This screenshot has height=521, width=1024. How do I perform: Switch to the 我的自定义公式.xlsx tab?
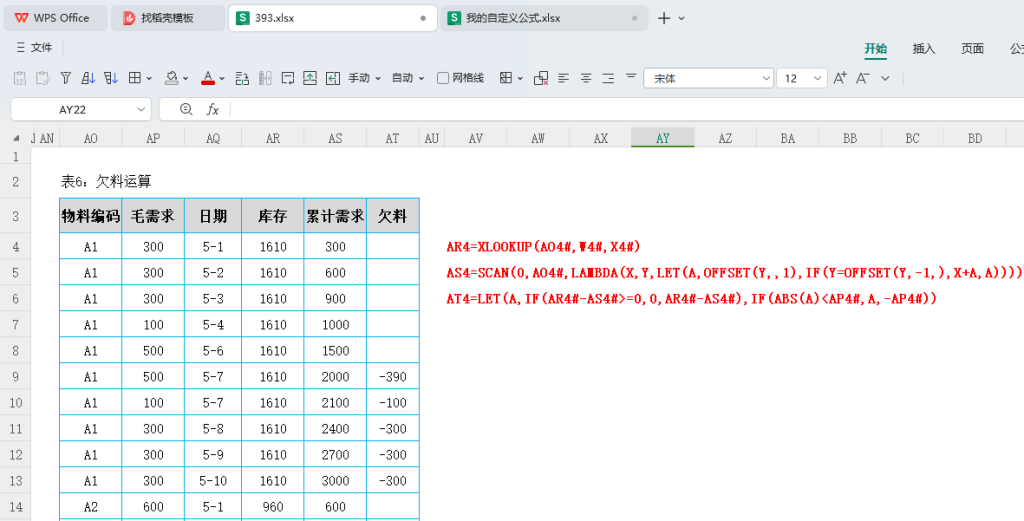coord(545,18)
